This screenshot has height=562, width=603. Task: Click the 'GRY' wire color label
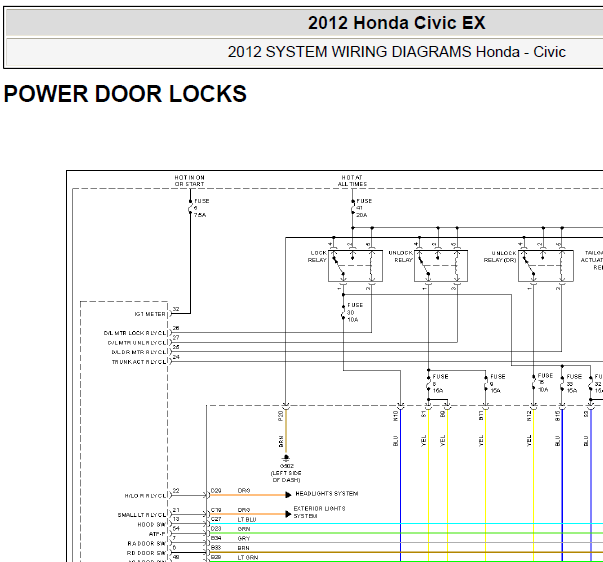[244, 538]
